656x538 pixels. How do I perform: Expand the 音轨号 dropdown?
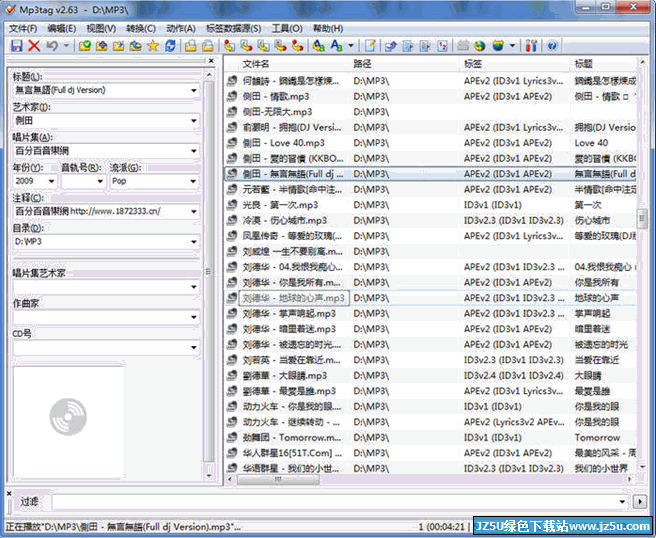tap(100, 181)
